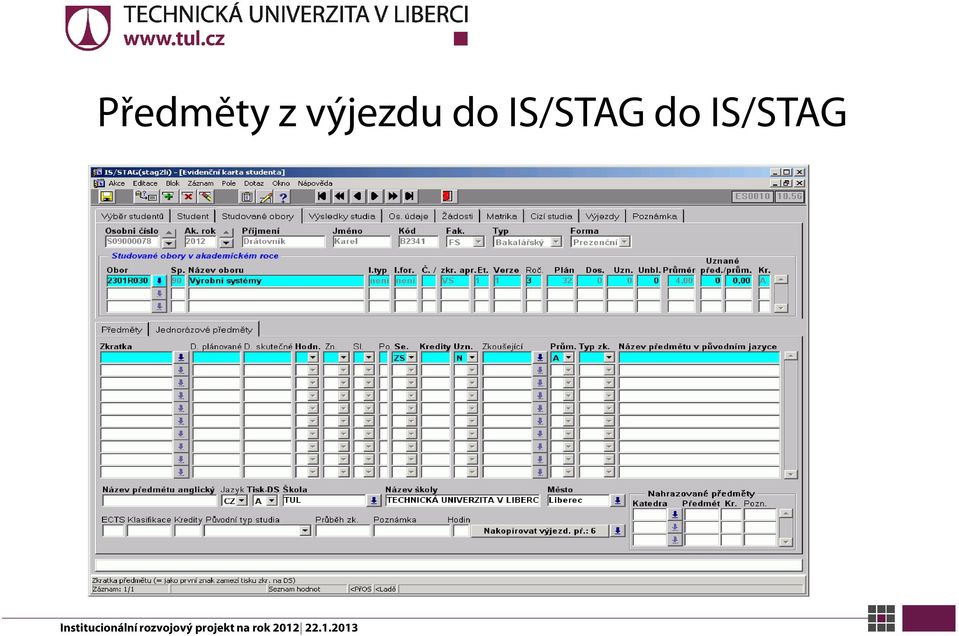Expand the Původní typ studia dropdown
This screenshot has height=636, width=959.
(305, 531)
